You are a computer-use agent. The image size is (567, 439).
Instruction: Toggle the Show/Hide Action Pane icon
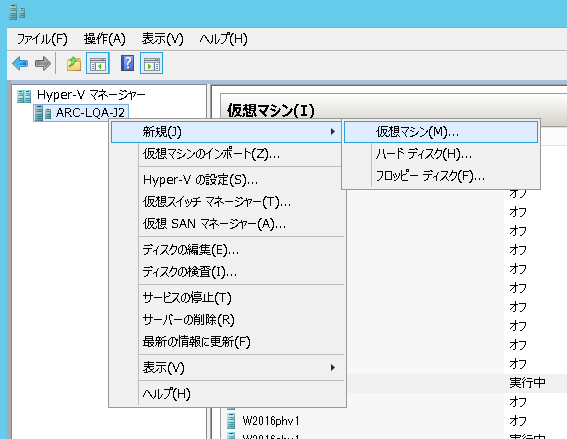pyautogui.click(x=152, y=64)
